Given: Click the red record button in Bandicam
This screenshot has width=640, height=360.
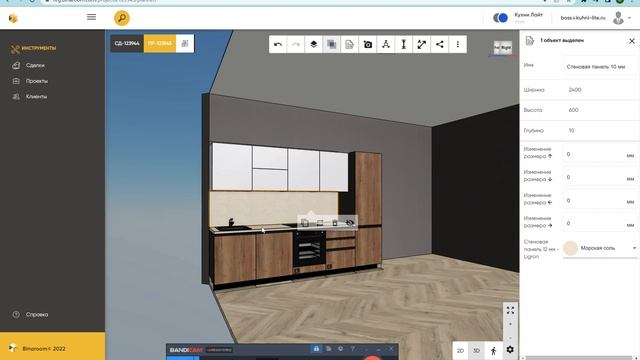Looking at the screenshot, I should tap(372, 358).
